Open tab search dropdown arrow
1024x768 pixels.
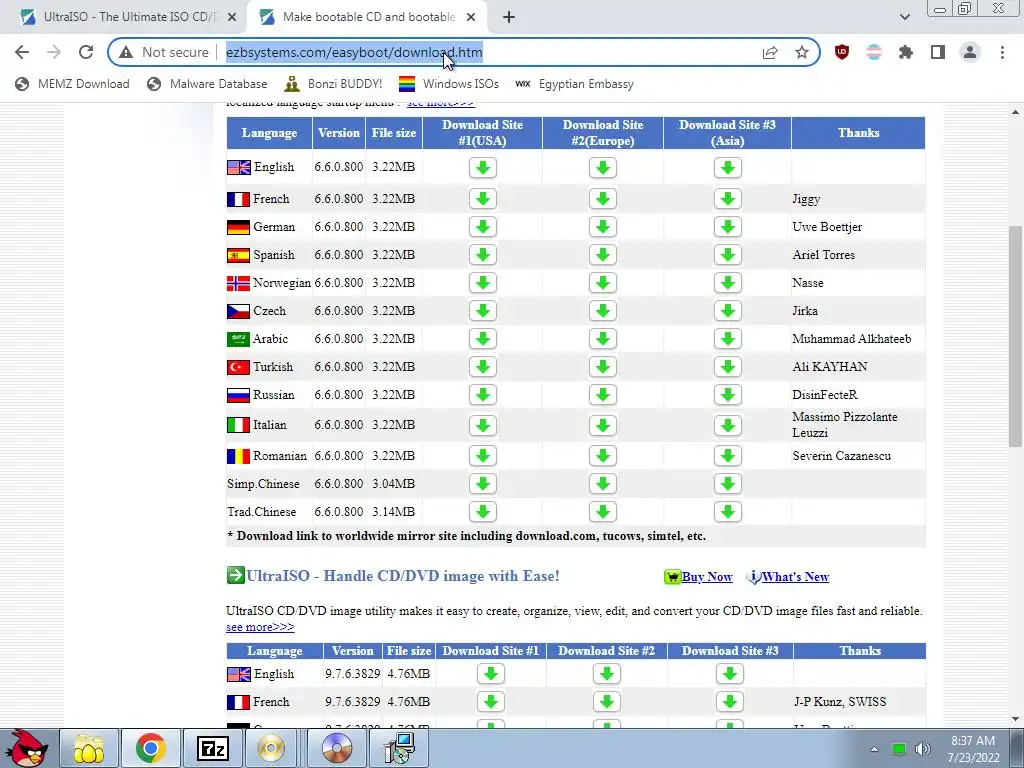pyautogui.click(x=904, y=17)
